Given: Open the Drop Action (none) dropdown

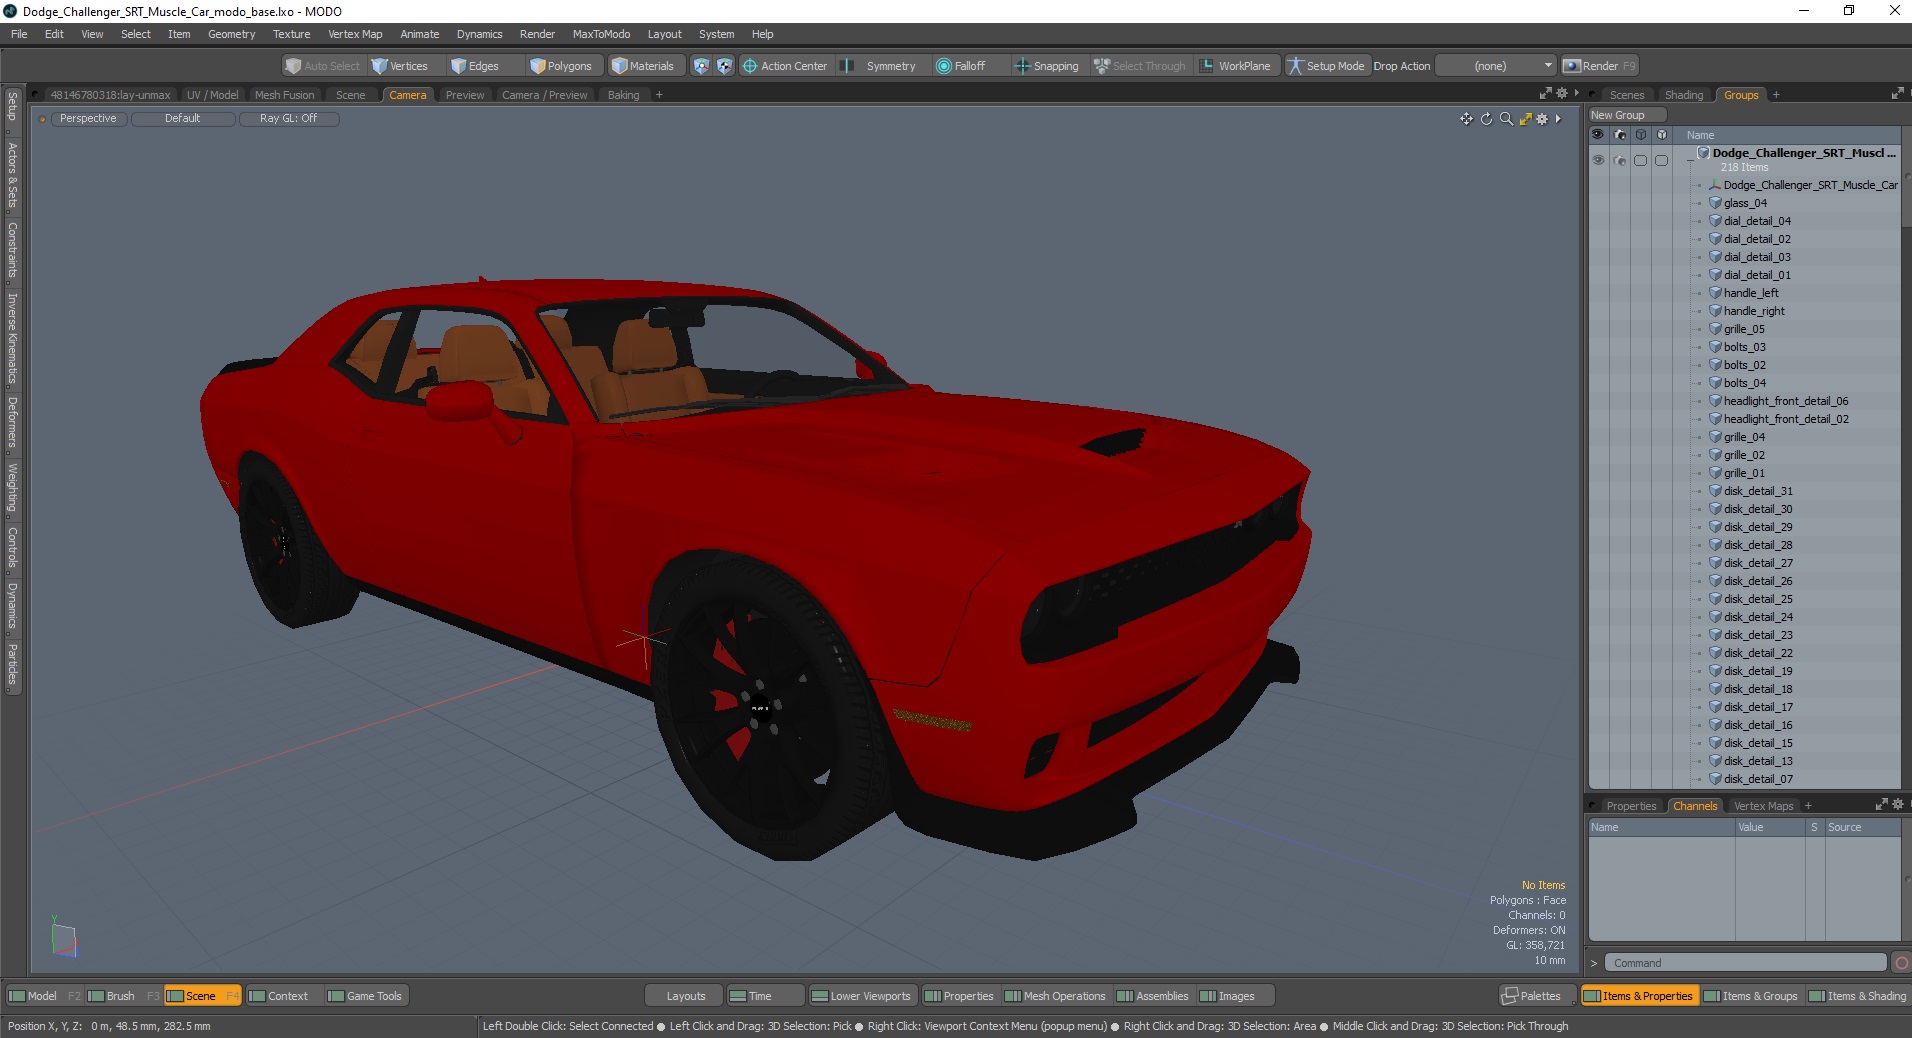Looking at the screenshot, I should pyautogui.click(x=1496, y=66).
